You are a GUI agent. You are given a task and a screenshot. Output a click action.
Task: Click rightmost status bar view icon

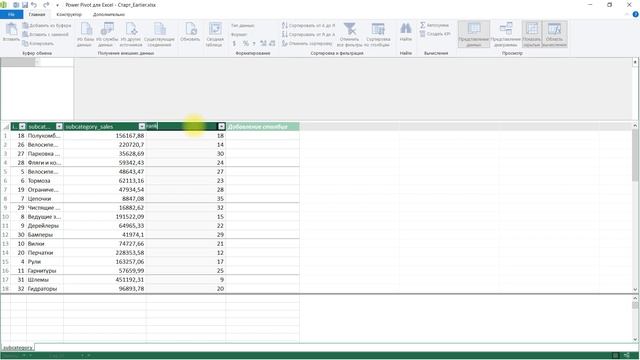(627, 356)
